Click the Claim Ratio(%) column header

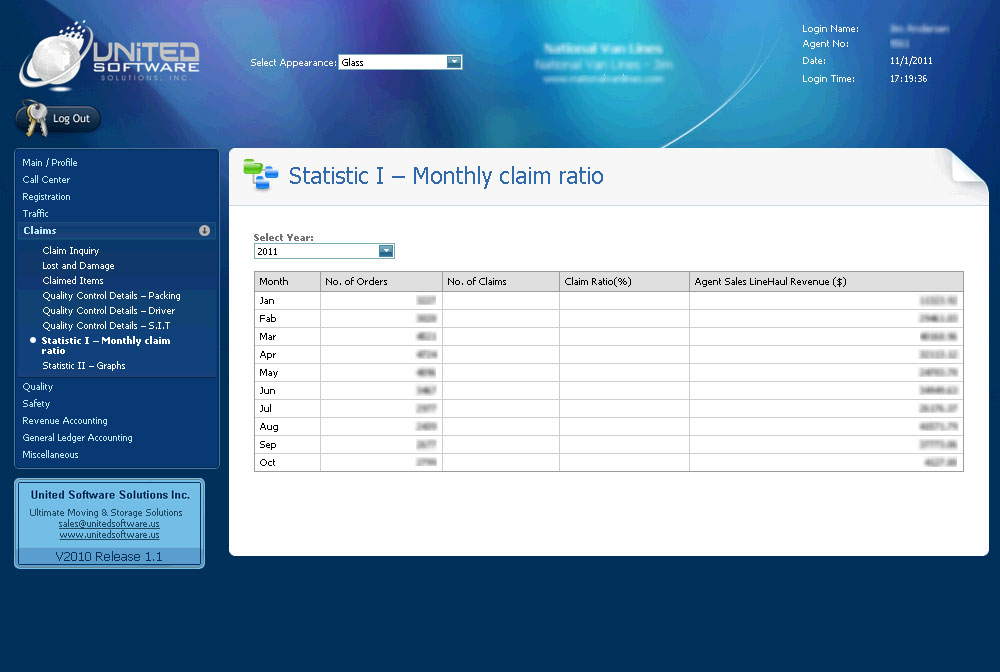624,281
